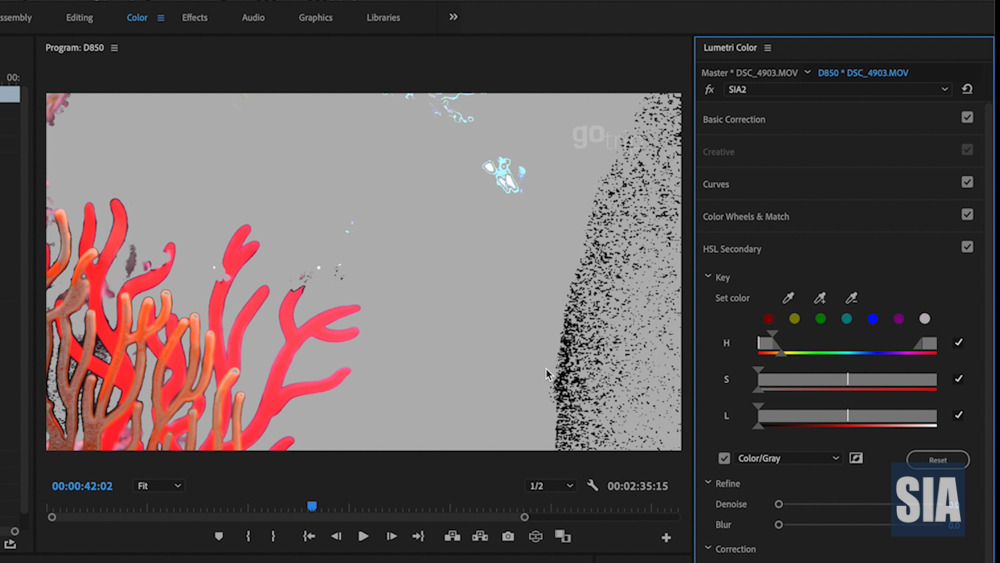Go to Out point
1000x563 pixels.
click(x=418, y=536)
